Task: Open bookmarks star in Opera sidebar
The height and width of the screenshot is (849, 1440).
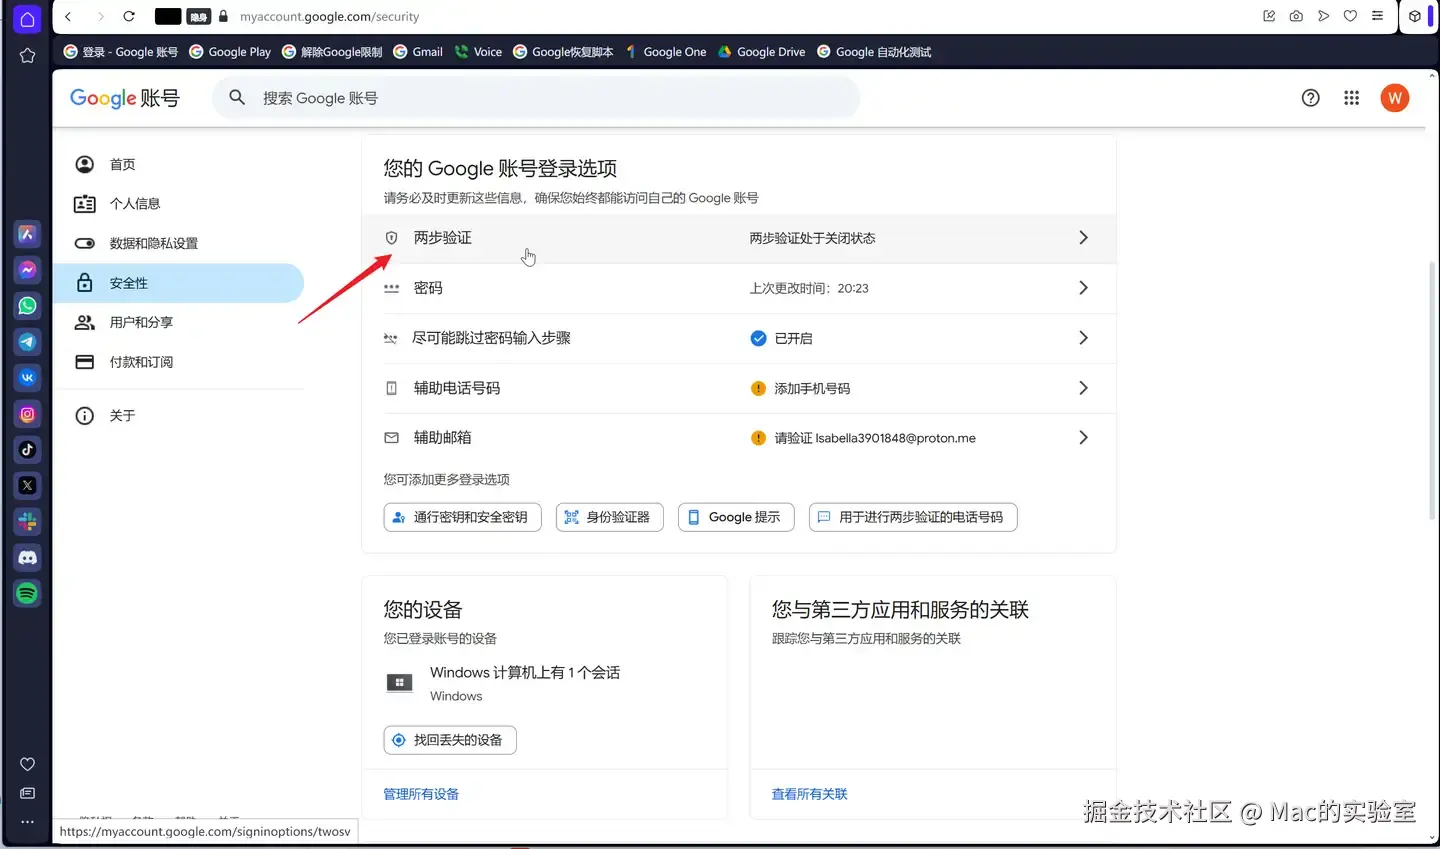Action: 27,56
